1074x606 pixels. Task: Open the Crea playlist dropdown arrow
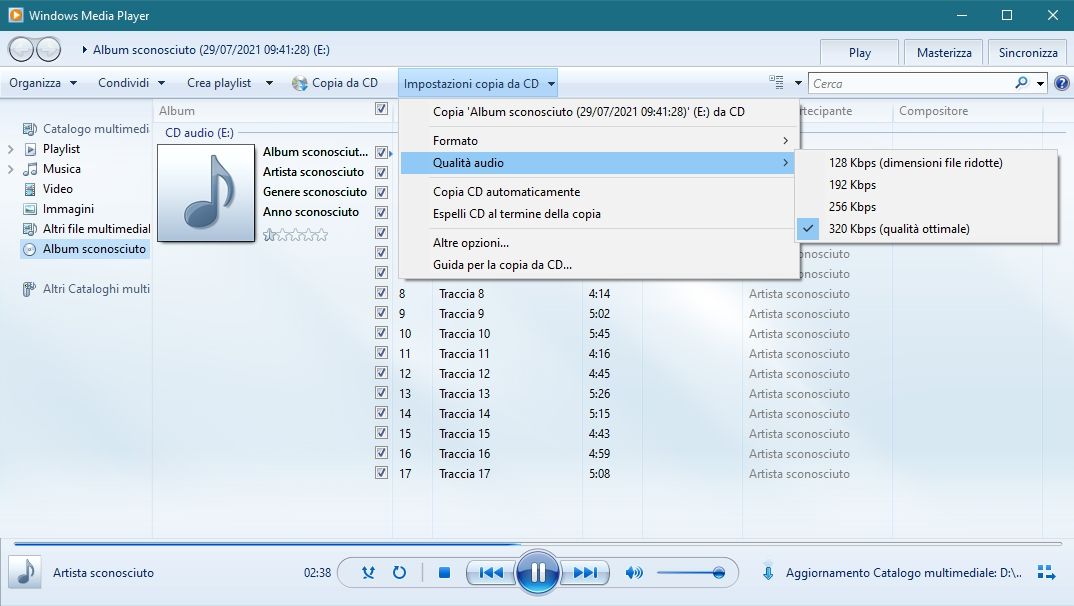point(269,83)
